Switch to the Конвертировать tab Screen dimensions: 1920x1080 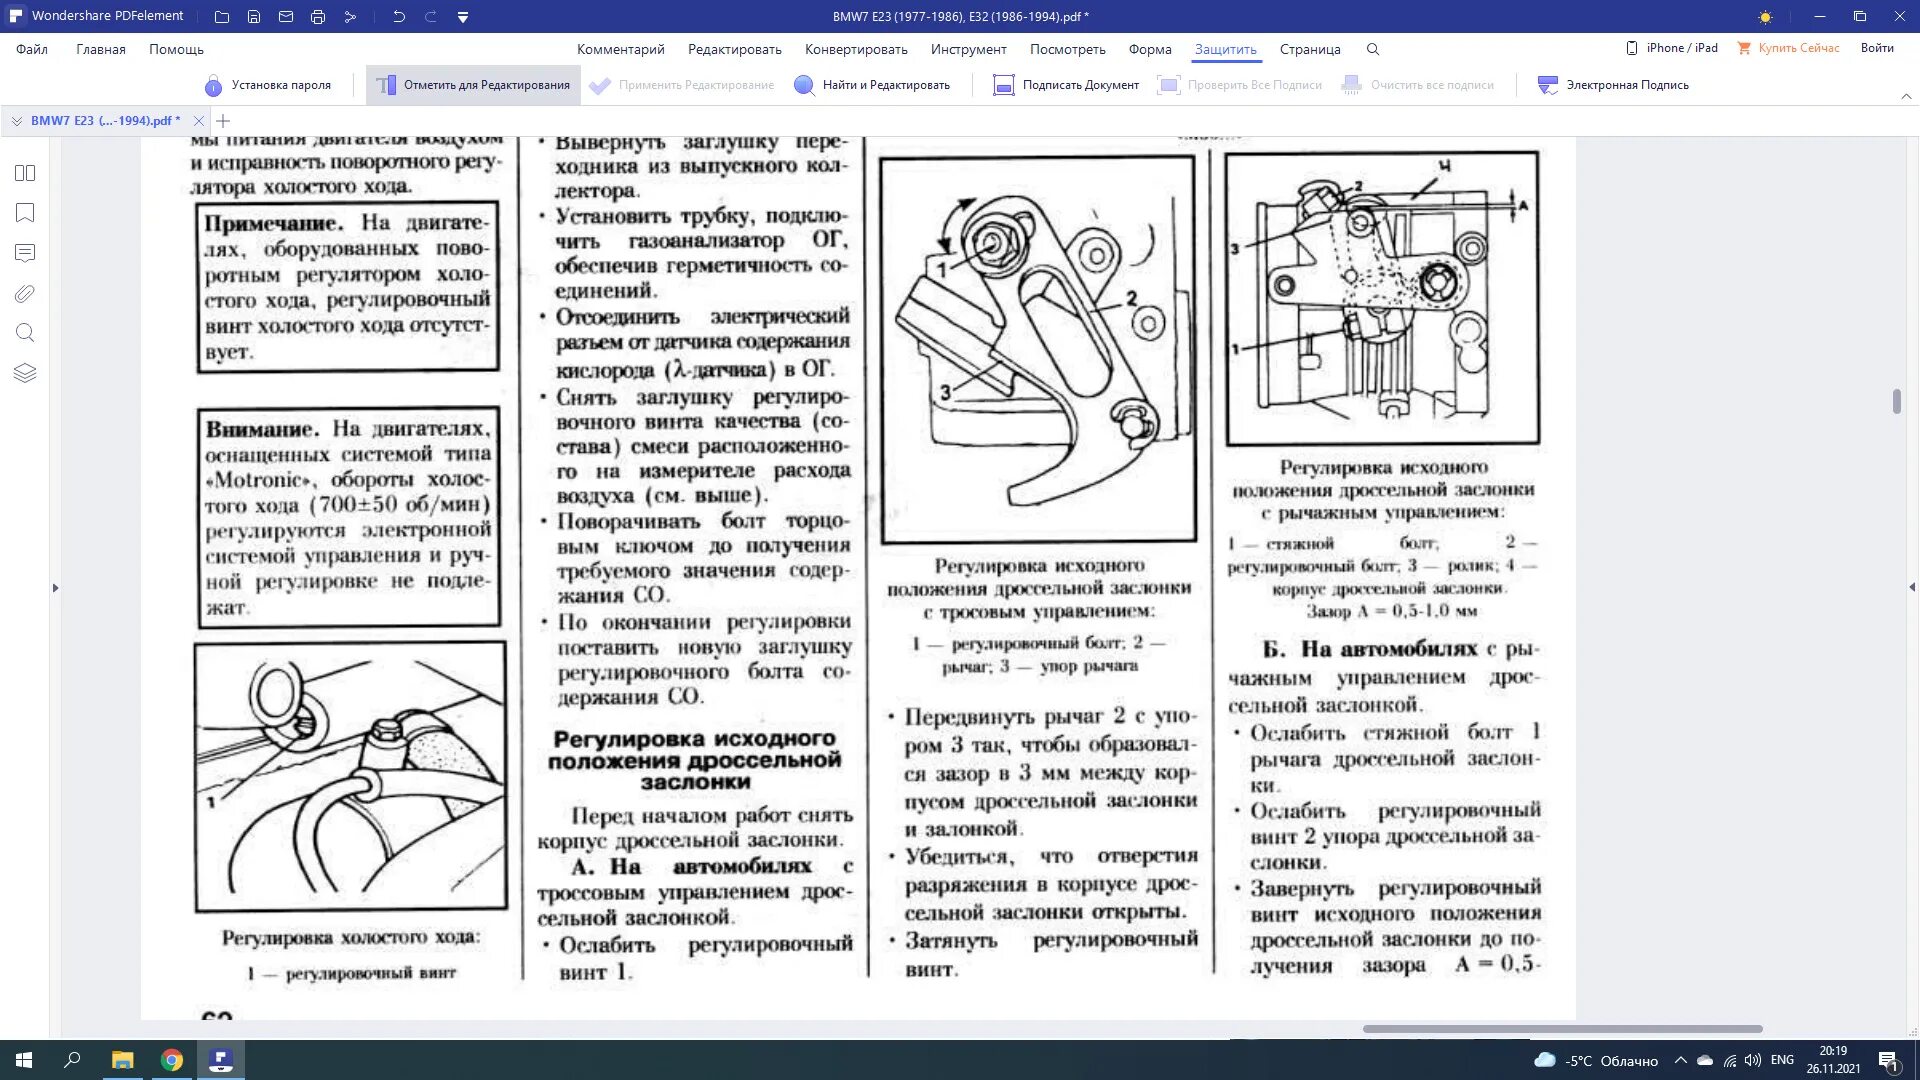(x=856, y=49)
